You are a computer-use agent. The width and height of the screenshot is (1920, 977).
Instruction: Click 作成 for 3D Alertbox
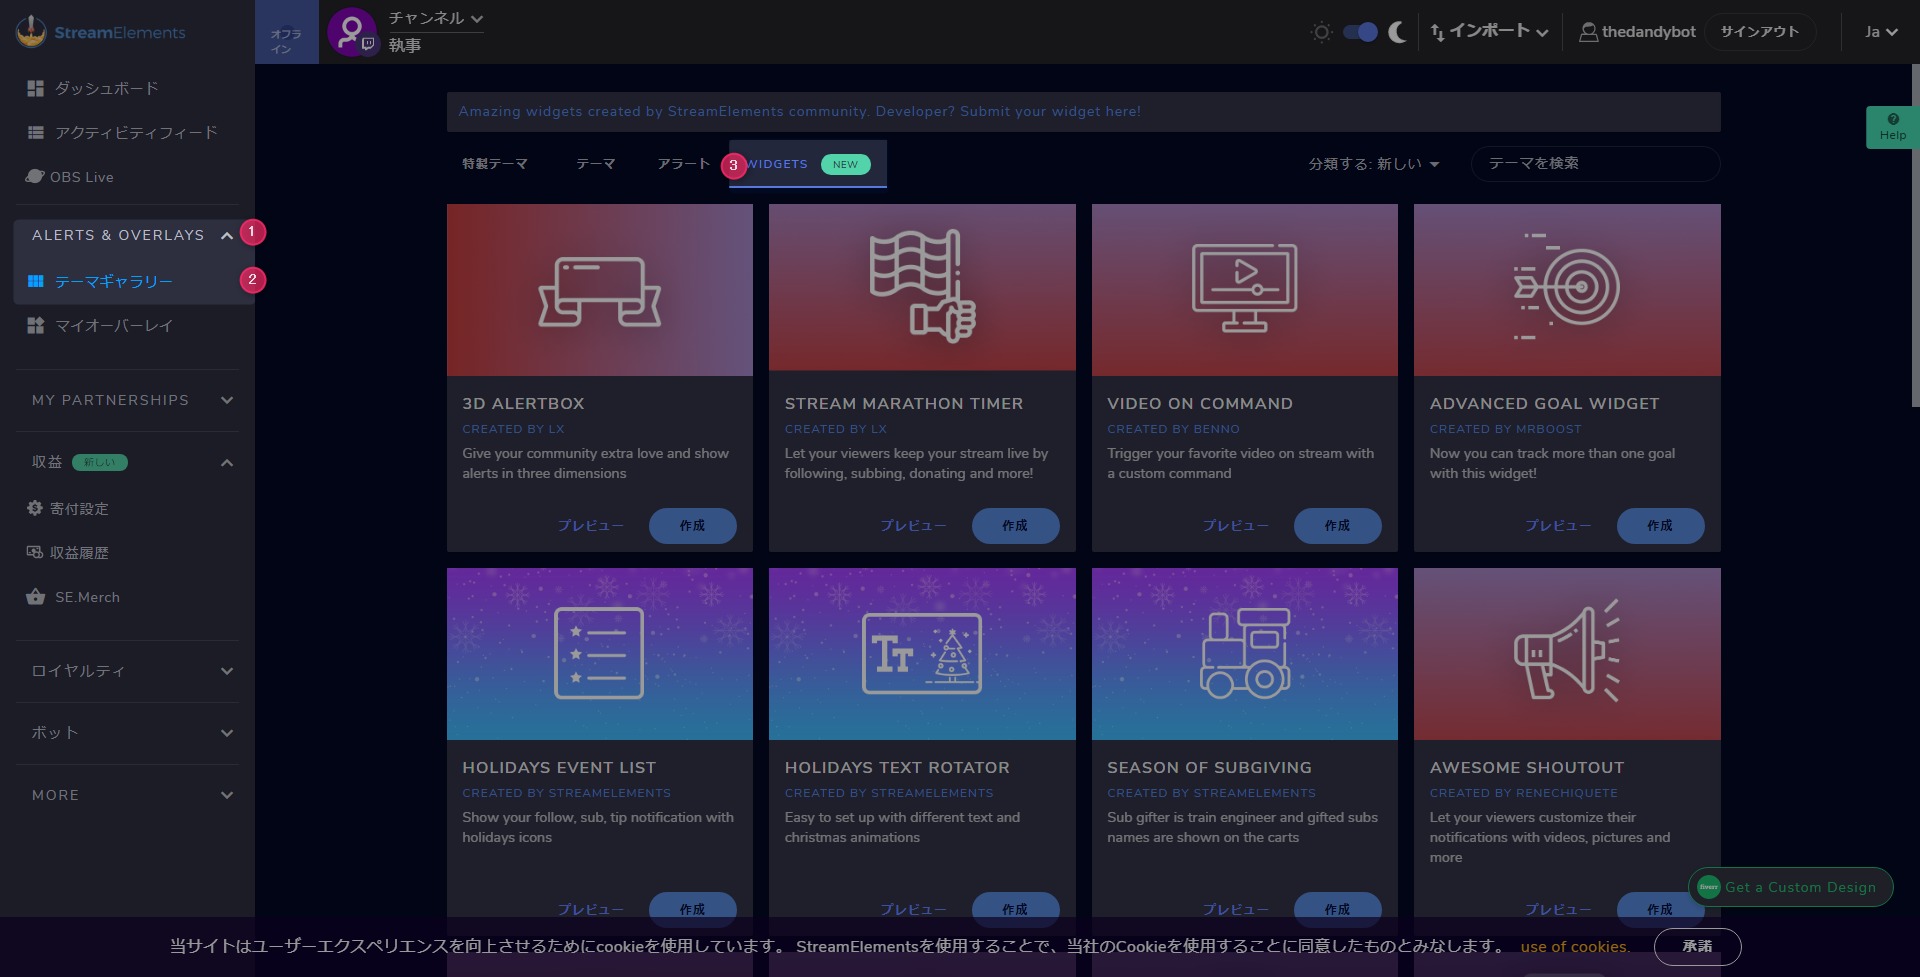692,526
